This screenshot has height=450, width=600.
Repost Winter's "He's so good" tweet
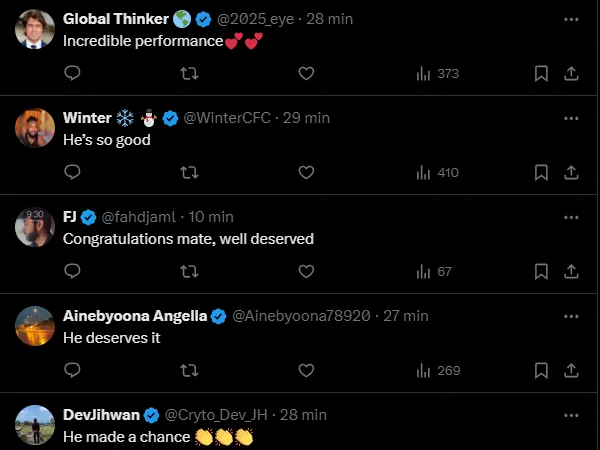click(x=188, y=172)
